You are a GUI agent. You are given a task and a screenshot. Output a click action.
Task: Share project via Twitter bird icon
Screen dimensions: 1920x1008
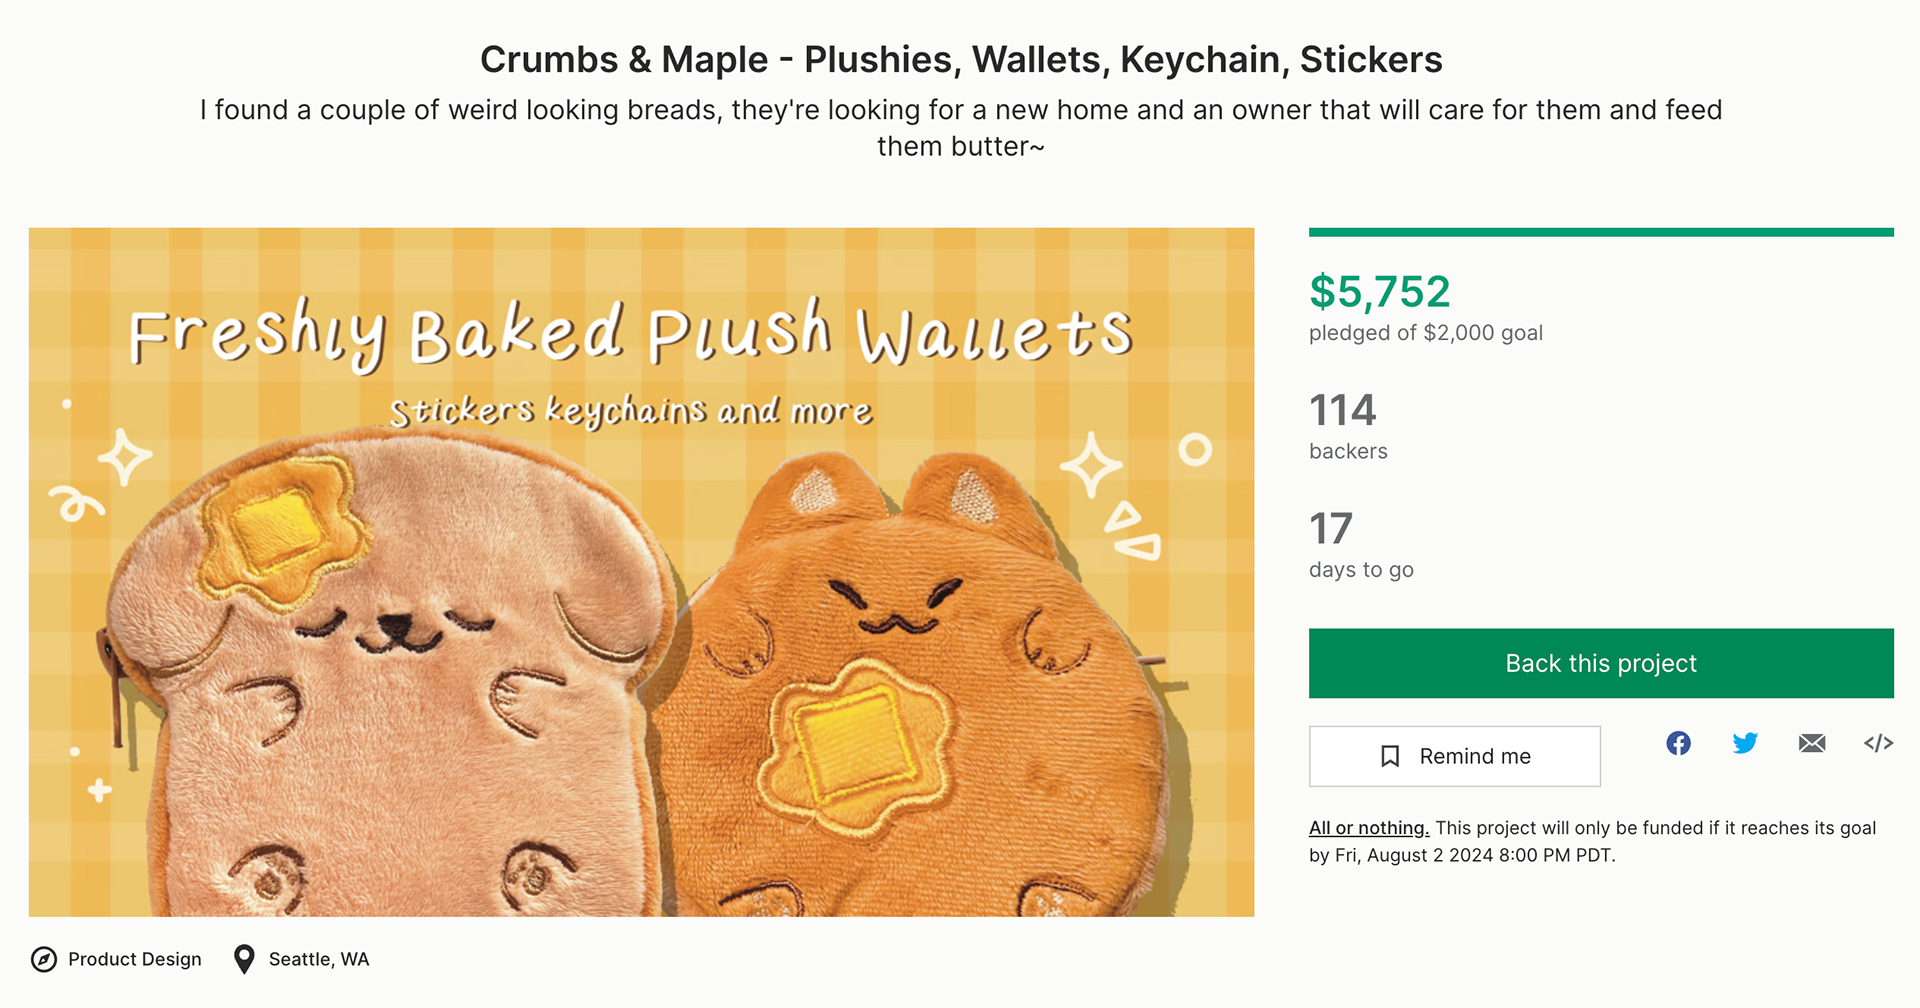(x=1745, y=743)
